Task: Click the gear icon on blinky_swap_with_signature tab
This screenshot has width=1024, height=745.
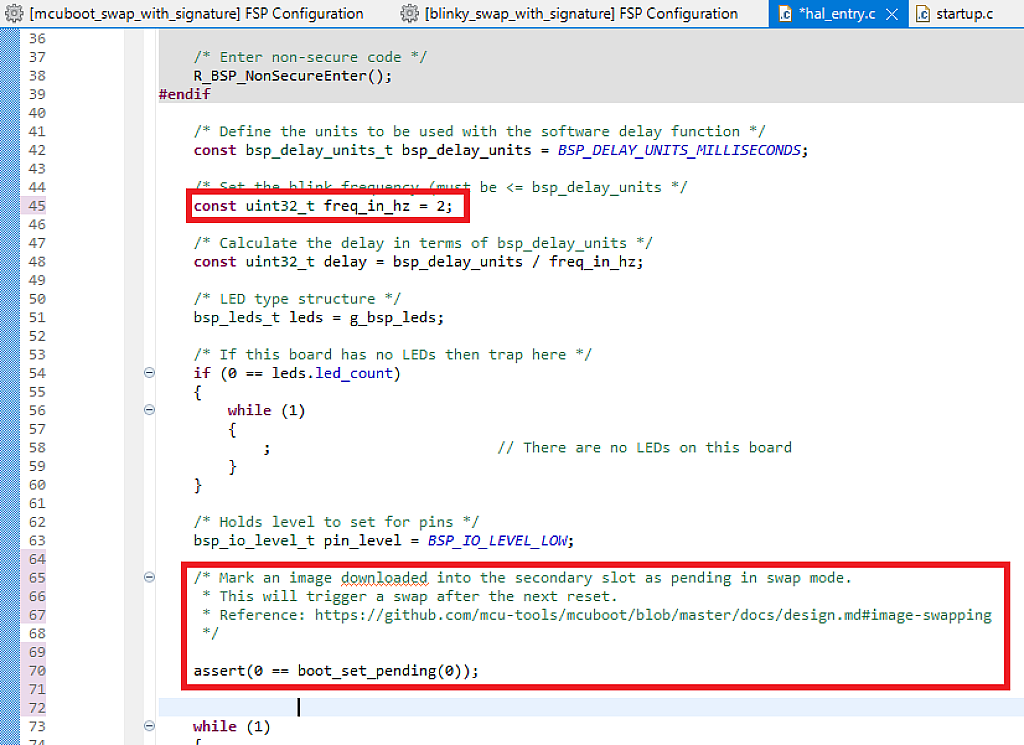Action: click(x=408, y=13)
